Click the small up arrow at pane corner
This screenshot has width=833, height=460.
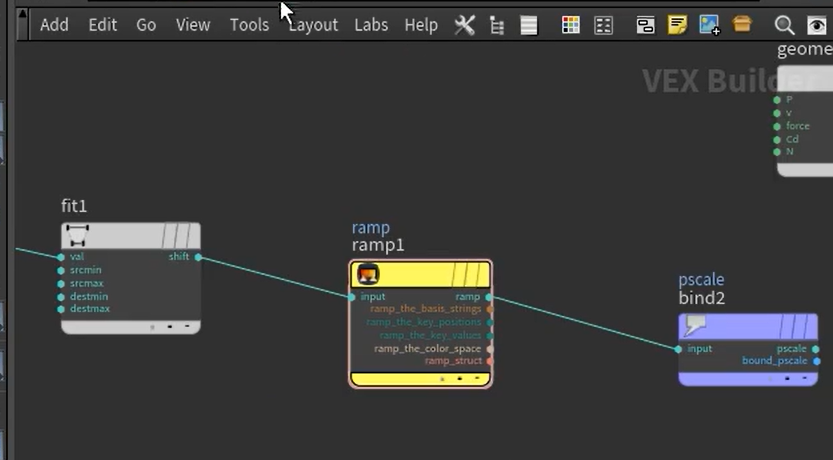tap(22, 14)
